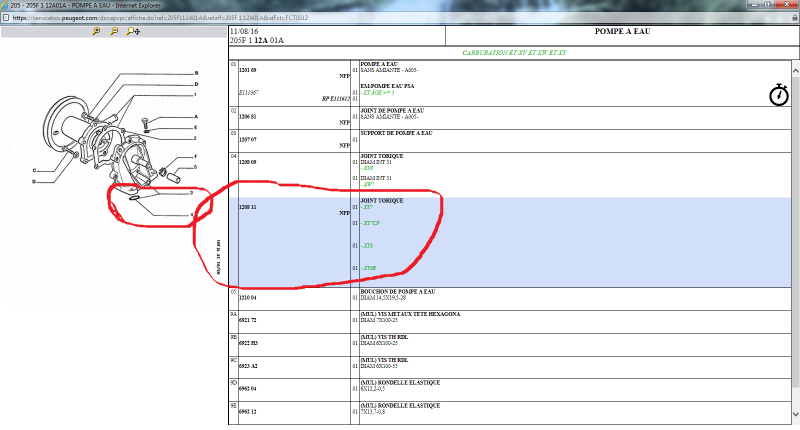Select callout 3 on the diagram
The width and height of the screenshot is (800, 430).
click(191, 193)
